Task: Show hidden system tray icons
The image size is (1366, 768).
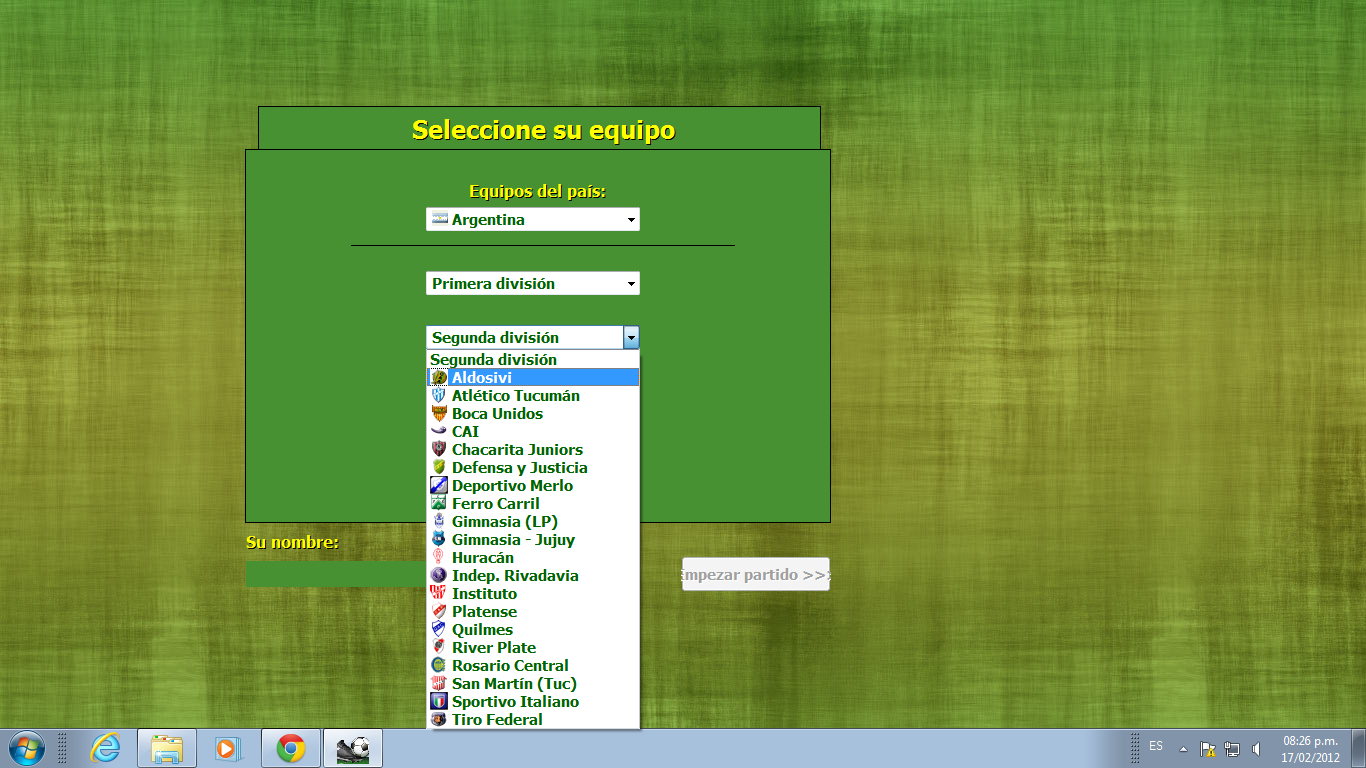Action: [1183, 749]
